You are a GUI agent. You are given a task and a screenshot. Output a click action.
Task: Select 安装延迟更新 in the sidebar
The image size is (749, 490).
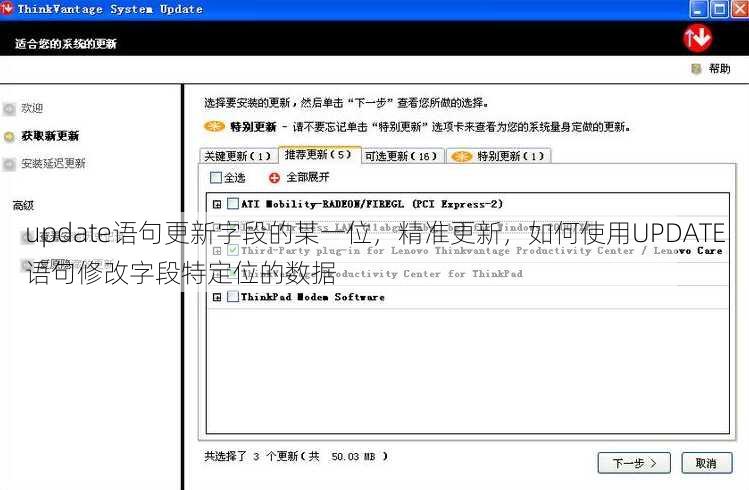pos(53,164)
